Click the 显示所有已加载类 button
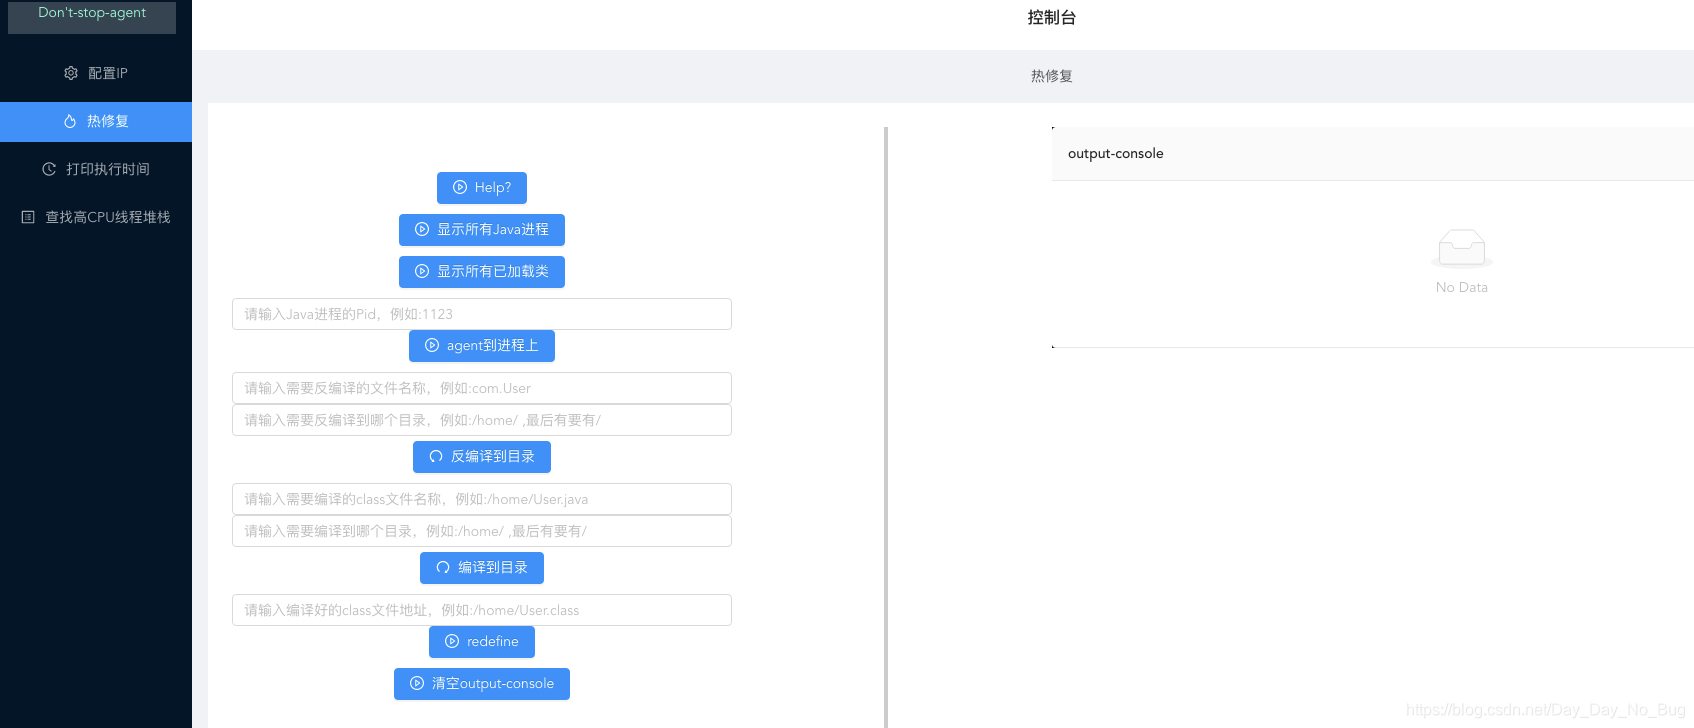The image size is (1694, 728). tap(482, 271)
